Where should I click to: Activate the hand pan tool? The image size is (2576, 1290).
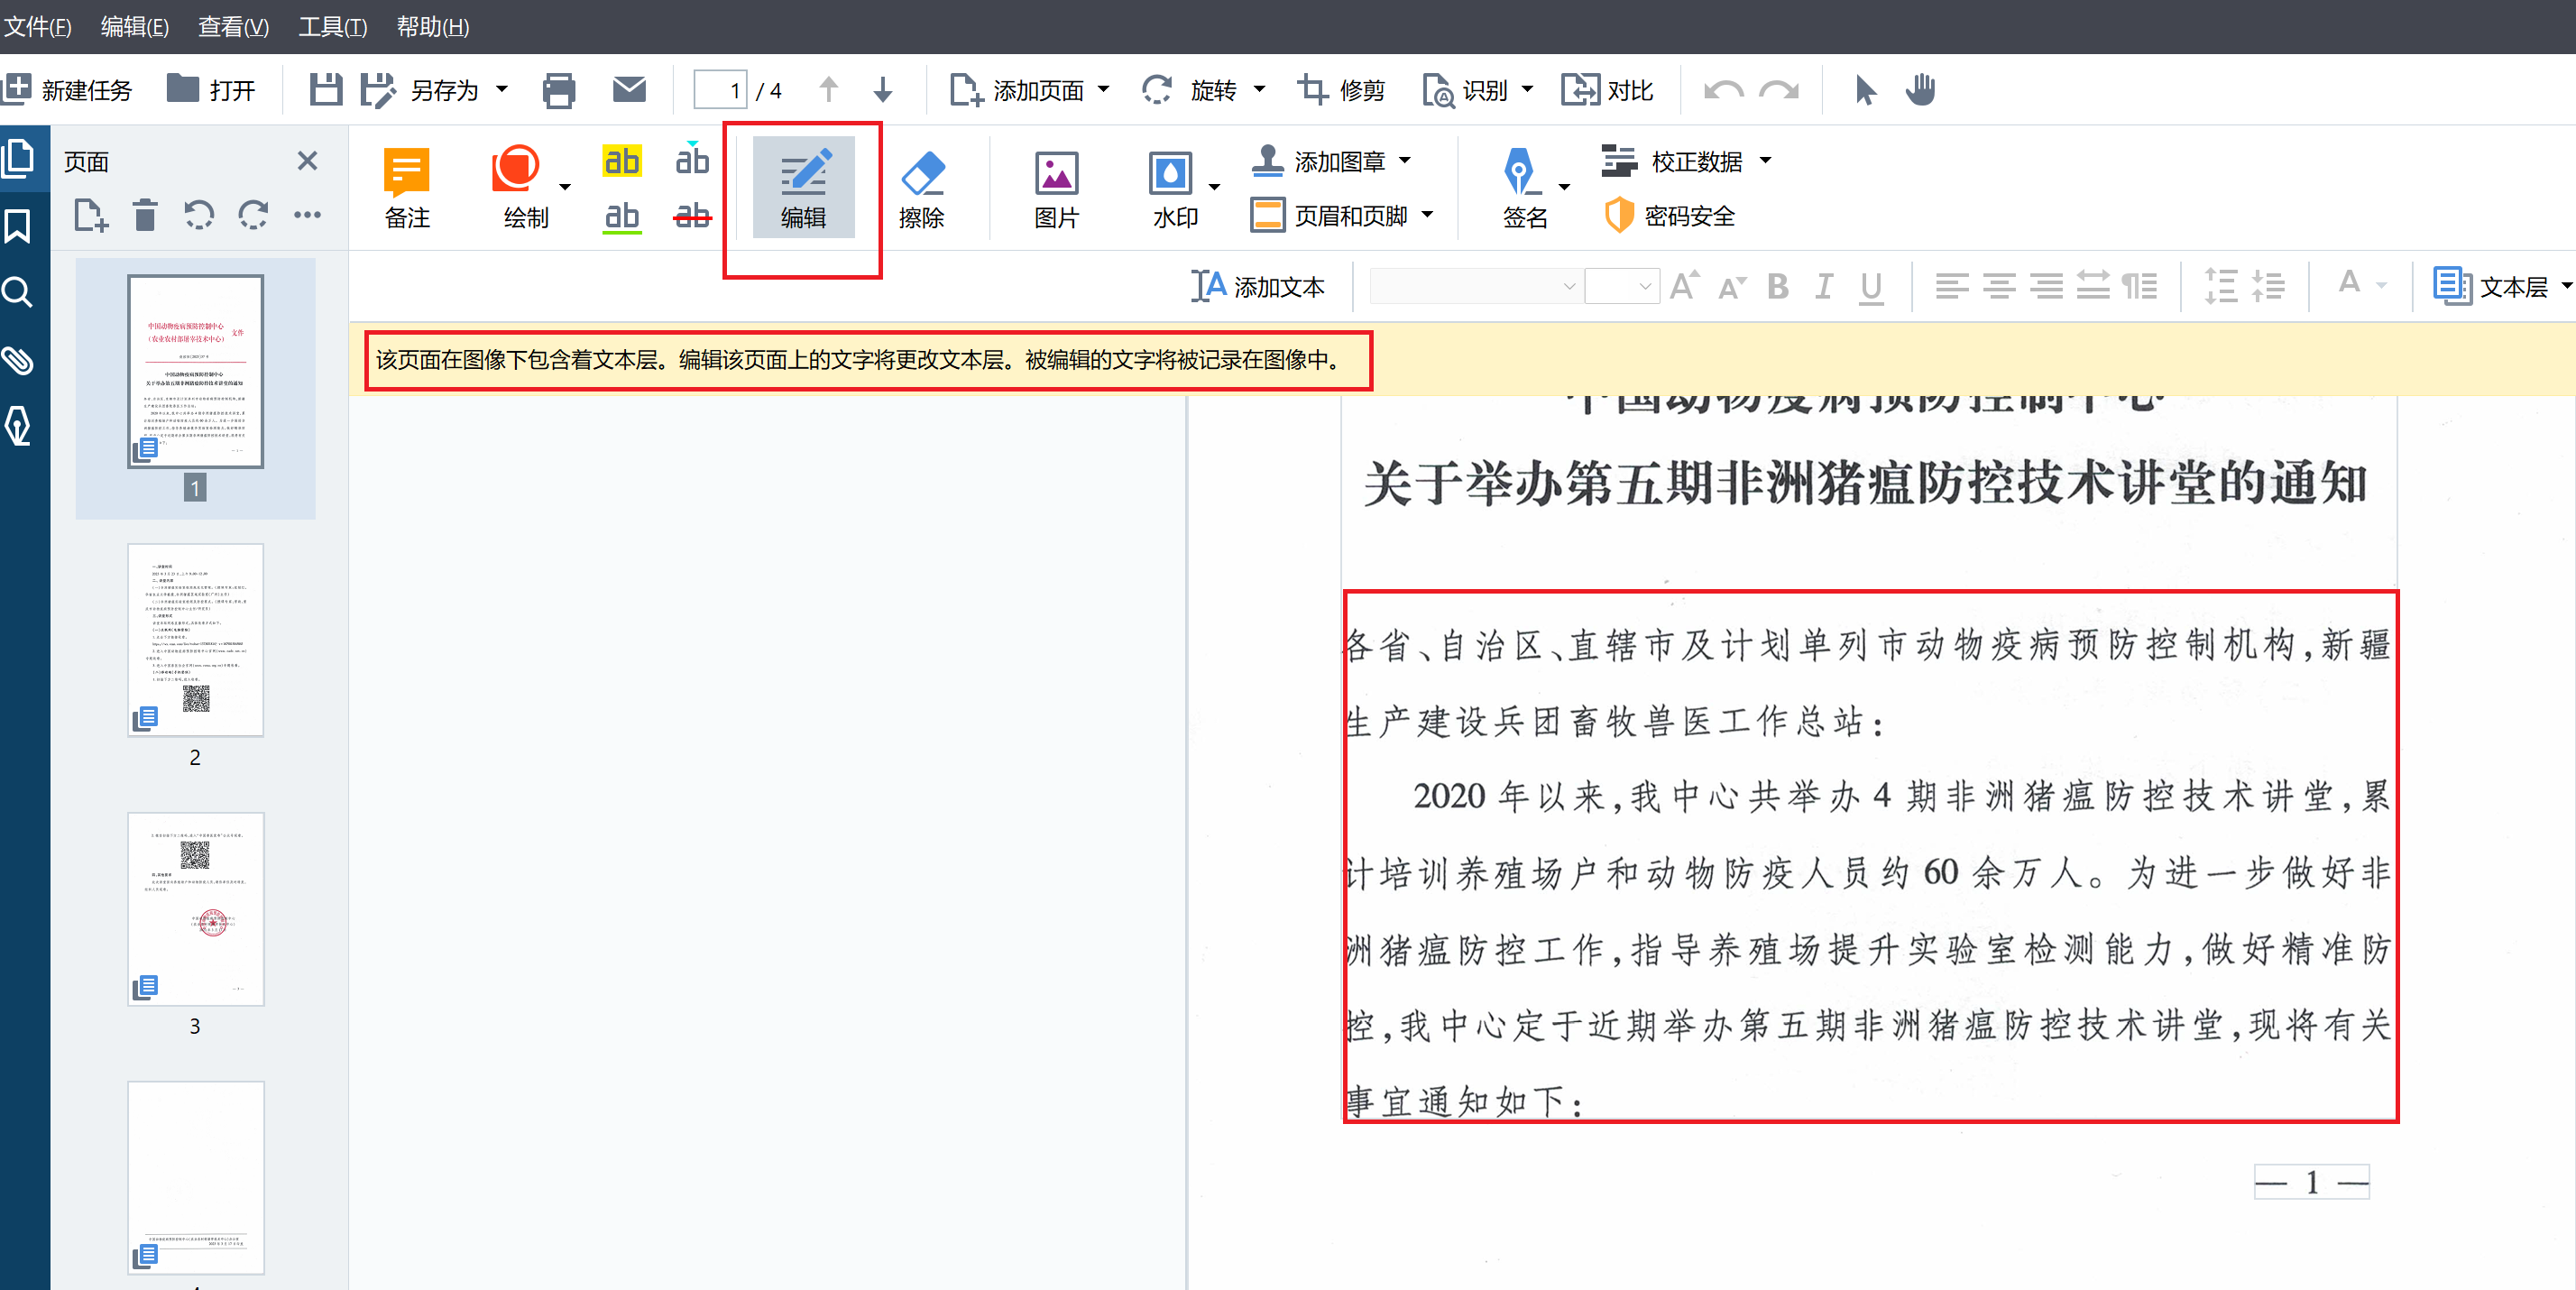1920,90
